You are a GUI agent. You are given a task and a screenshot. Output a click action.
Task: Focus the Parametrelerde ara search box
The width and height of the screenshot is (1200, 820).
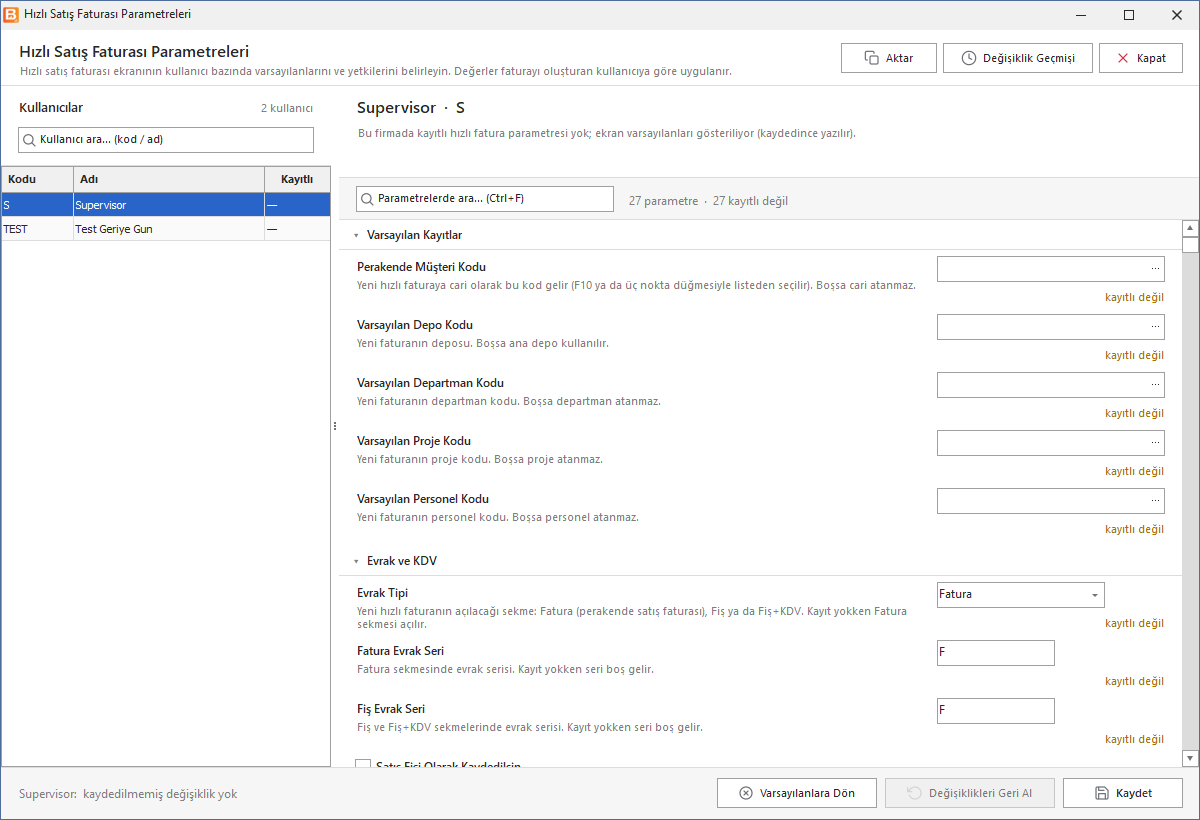click(x=485, y=199)
